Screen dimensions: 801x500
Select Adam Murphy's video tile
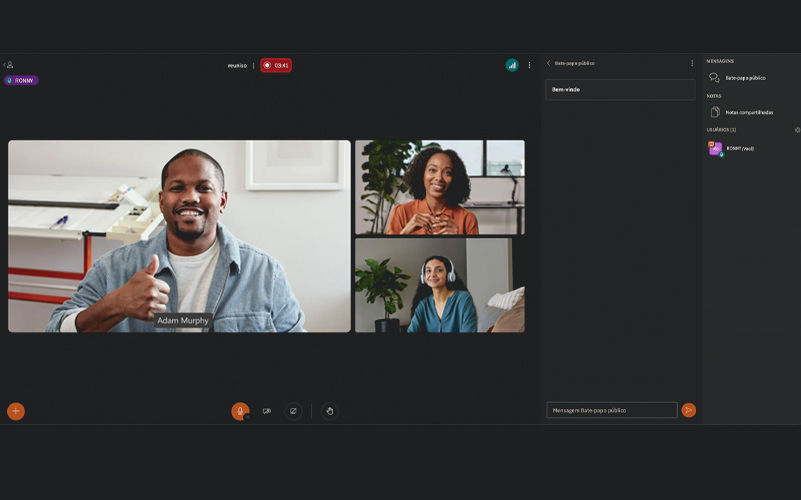pyautogui.click(x=179, y=235)
